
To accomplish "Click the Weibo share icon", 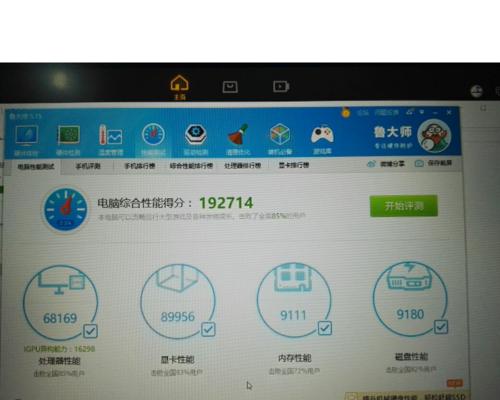I will pyautogui.click(x=371, y=164).
